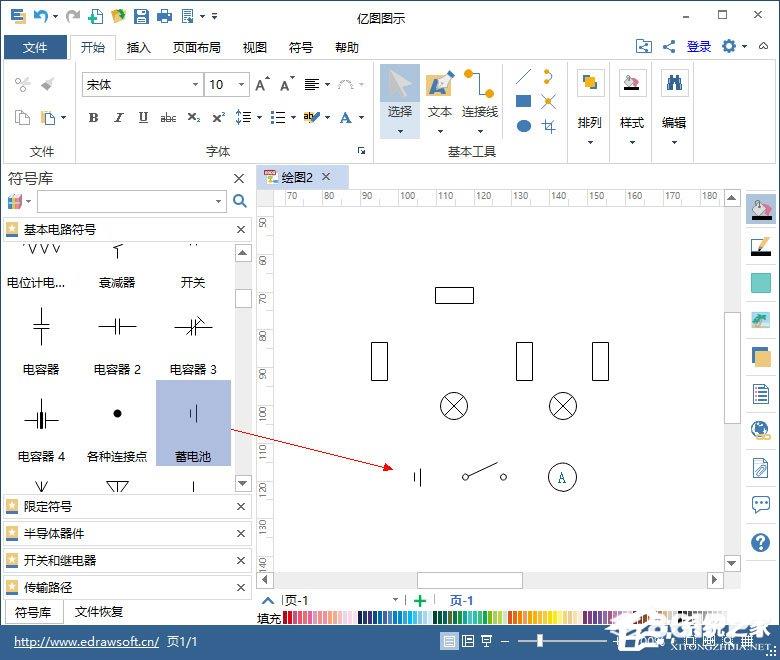
Task: Click the Format painter icon
Action: pos(48,85)
